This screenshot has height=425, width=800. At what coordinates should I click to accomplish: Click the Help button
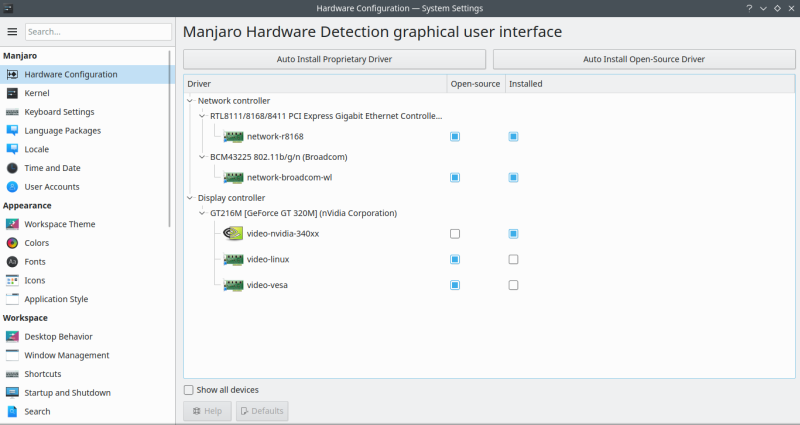click(x=207, y=411)
